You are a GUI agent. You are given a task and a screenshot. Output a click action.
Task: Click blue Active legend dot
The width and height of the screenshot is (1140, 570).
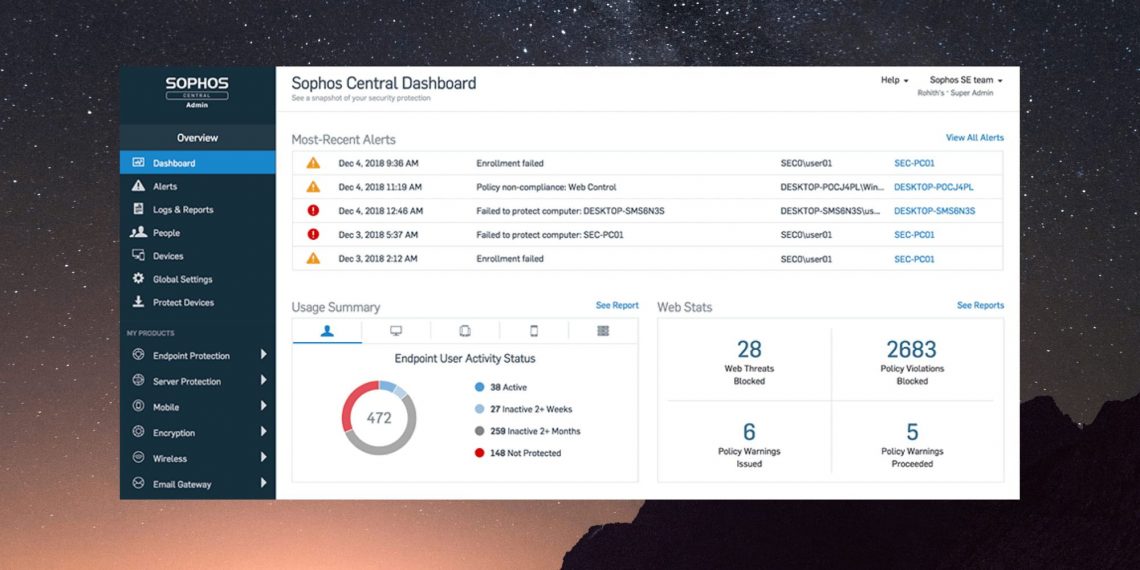point(479,387)
